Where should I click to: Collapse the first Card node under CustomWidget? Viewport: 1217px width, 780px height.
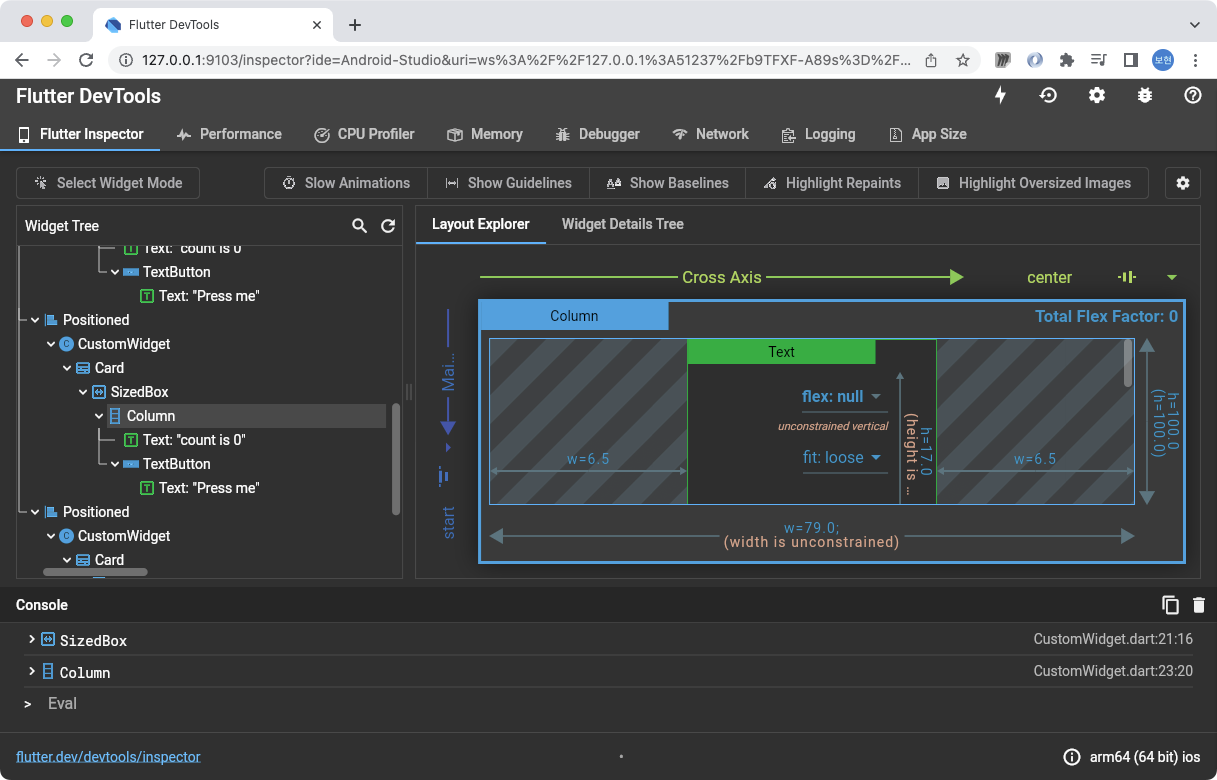click(x=68, y=368)
